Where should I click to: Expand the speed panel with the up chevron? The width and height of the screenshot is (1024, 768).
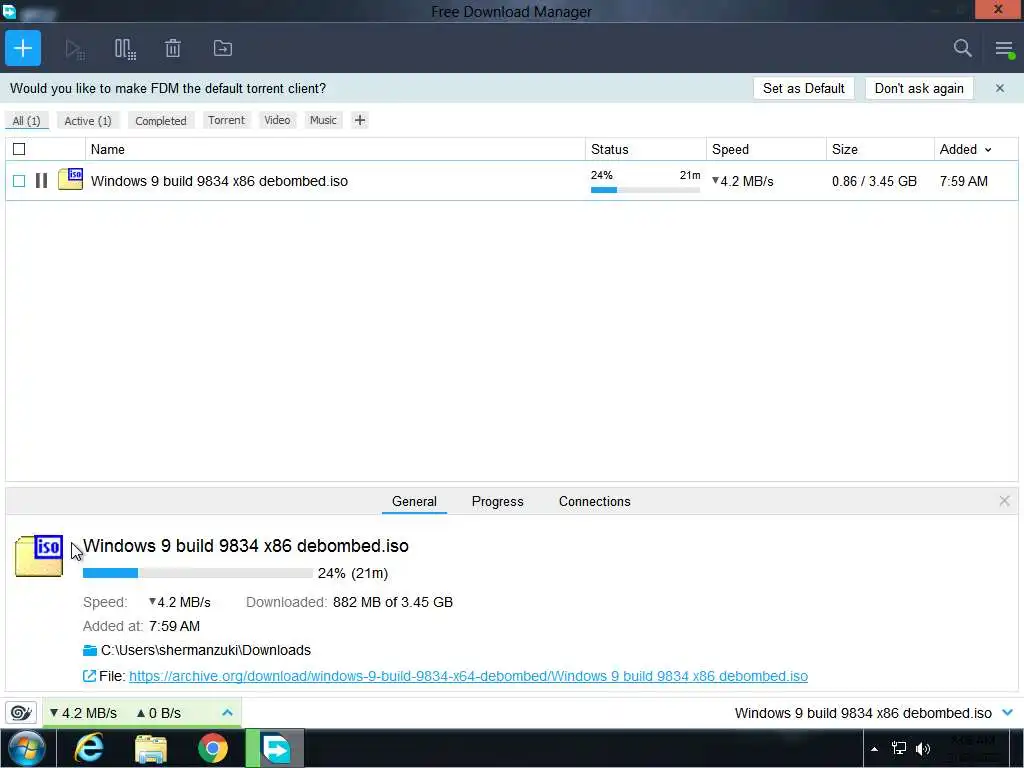pos(227,712)
